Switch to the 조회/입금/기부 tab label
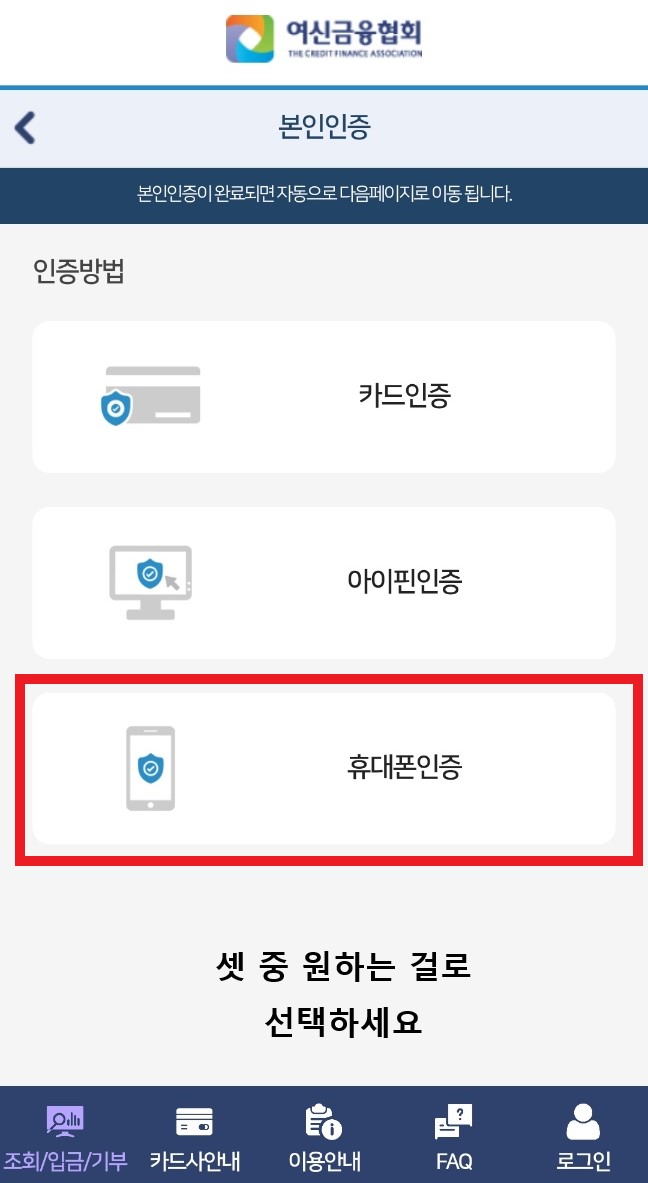This screenshot has height=1183, width=648. tap(65, 1160)
